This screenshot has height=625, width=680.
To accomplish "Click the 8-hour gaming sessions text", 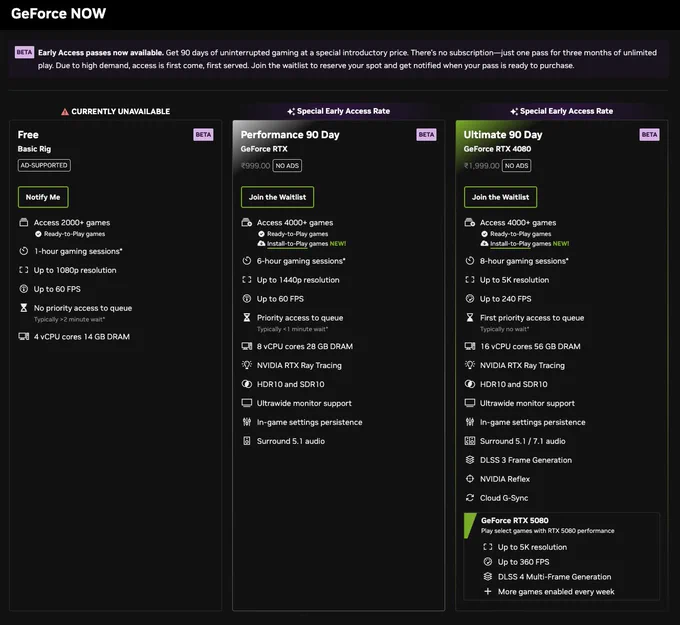I will click(524, 261).
